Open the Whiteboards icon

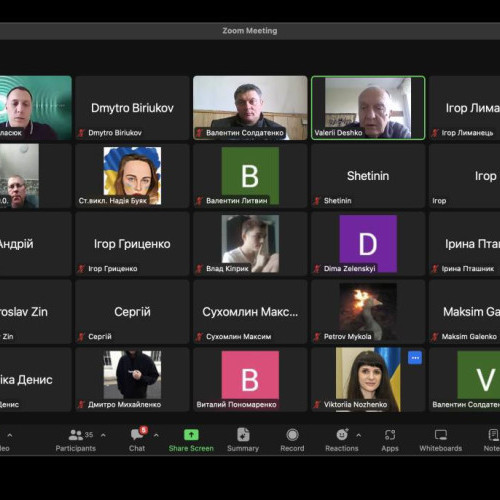pos(441,435)
